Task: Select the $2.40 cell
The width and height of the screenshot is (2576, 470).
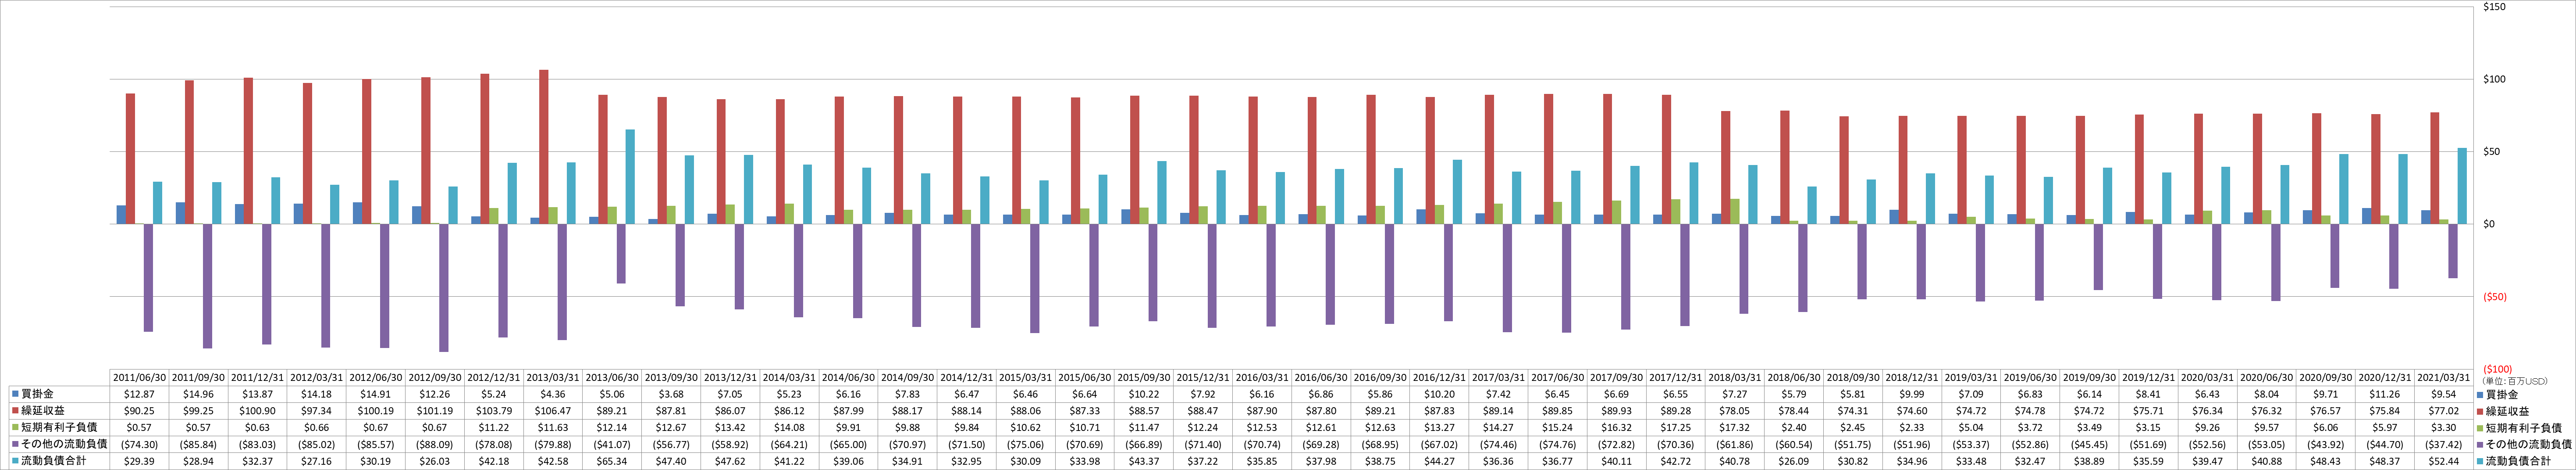Action: coord(1795,427)
